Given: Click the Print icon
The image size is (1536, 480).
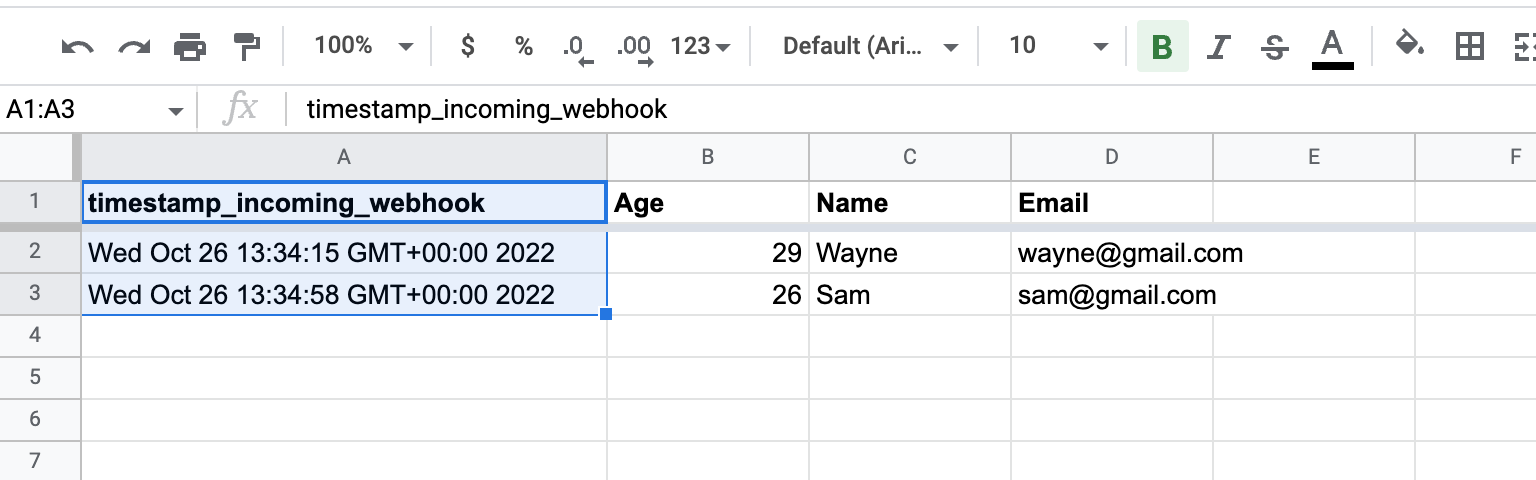Looking at the screenshot, I should tap(190, 46).
